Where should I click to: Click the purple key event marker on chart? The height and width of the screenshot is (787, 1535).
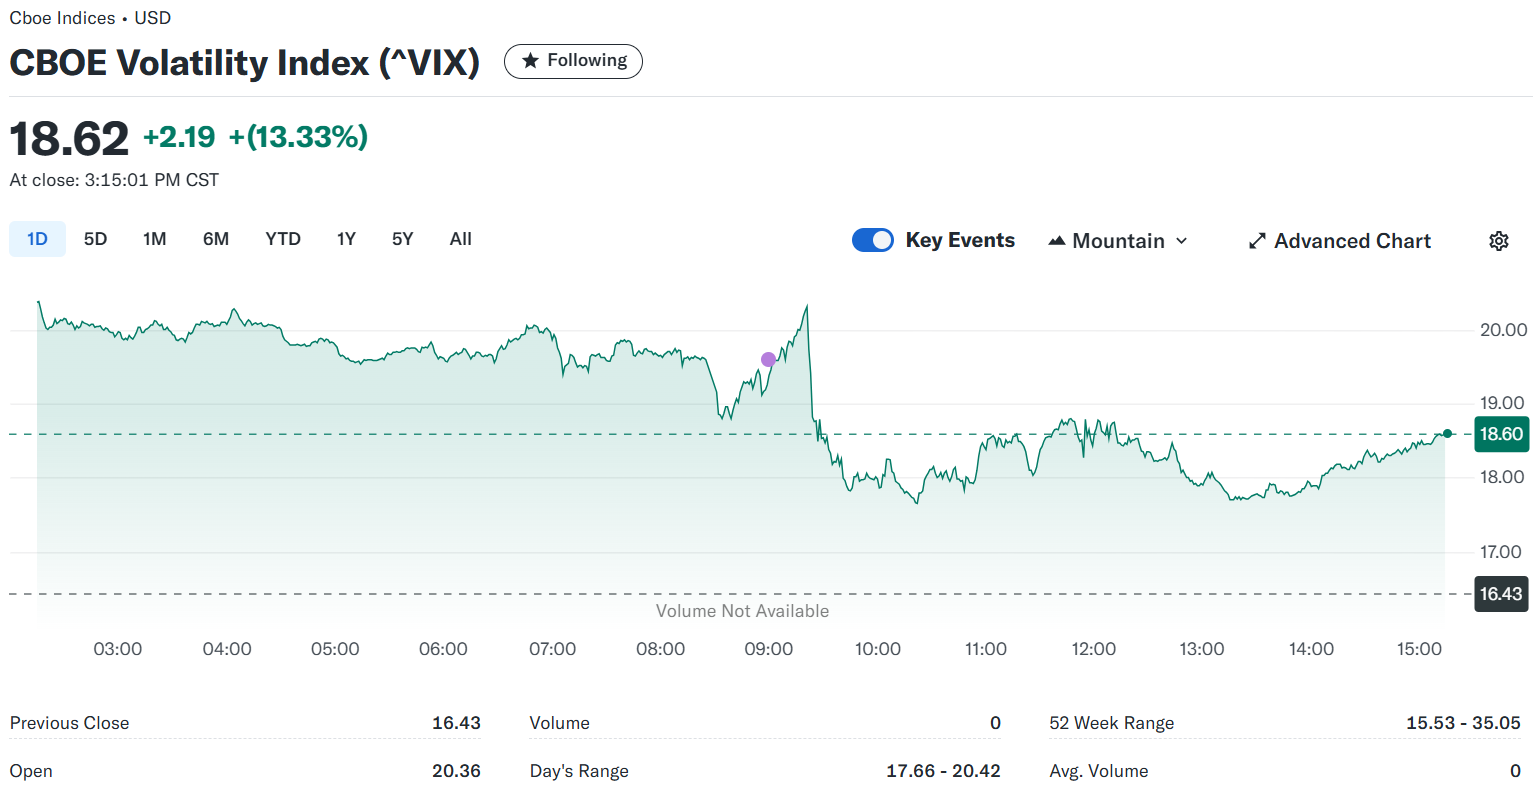(x=768, y=359)
